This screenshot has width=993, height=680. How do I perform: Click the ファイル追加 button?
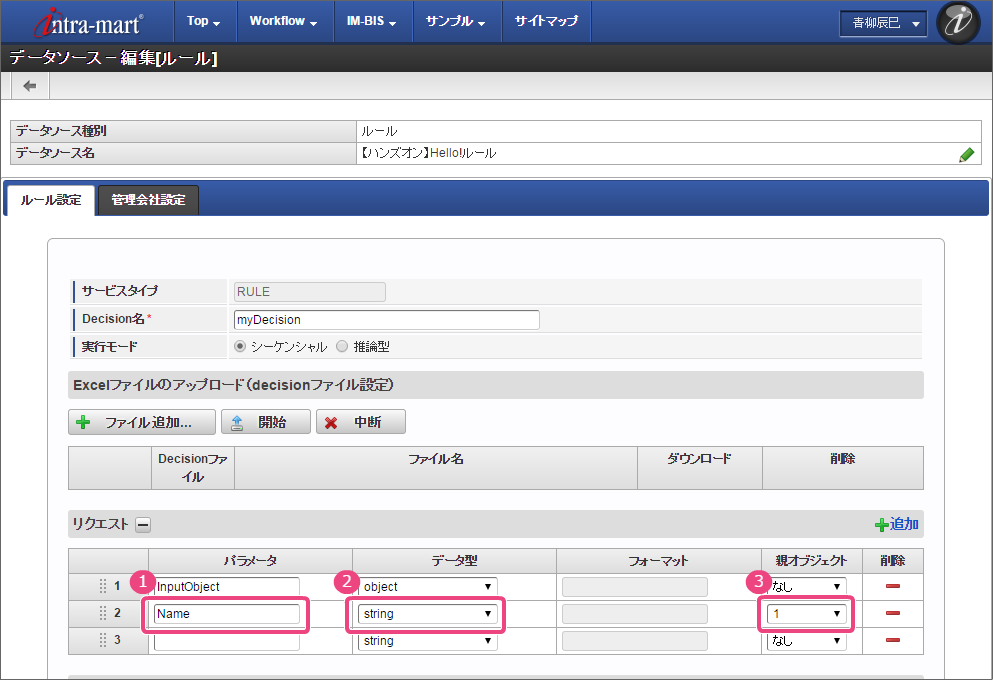(142, 422)
